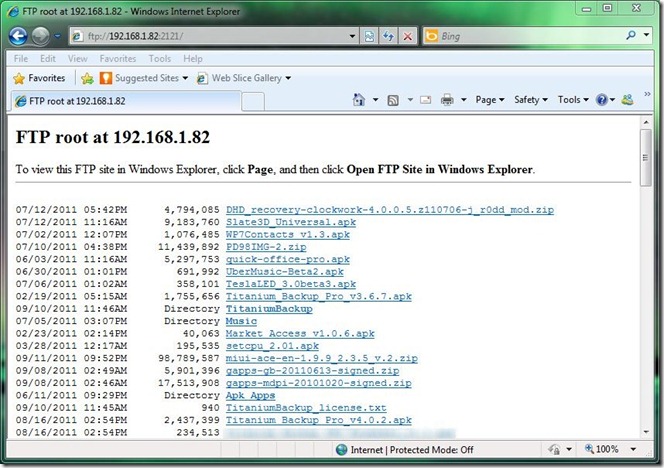Screen dimensions: 664x468
Task: Open UberMusic-Beta2.apk link
Action: click(285, 271)
